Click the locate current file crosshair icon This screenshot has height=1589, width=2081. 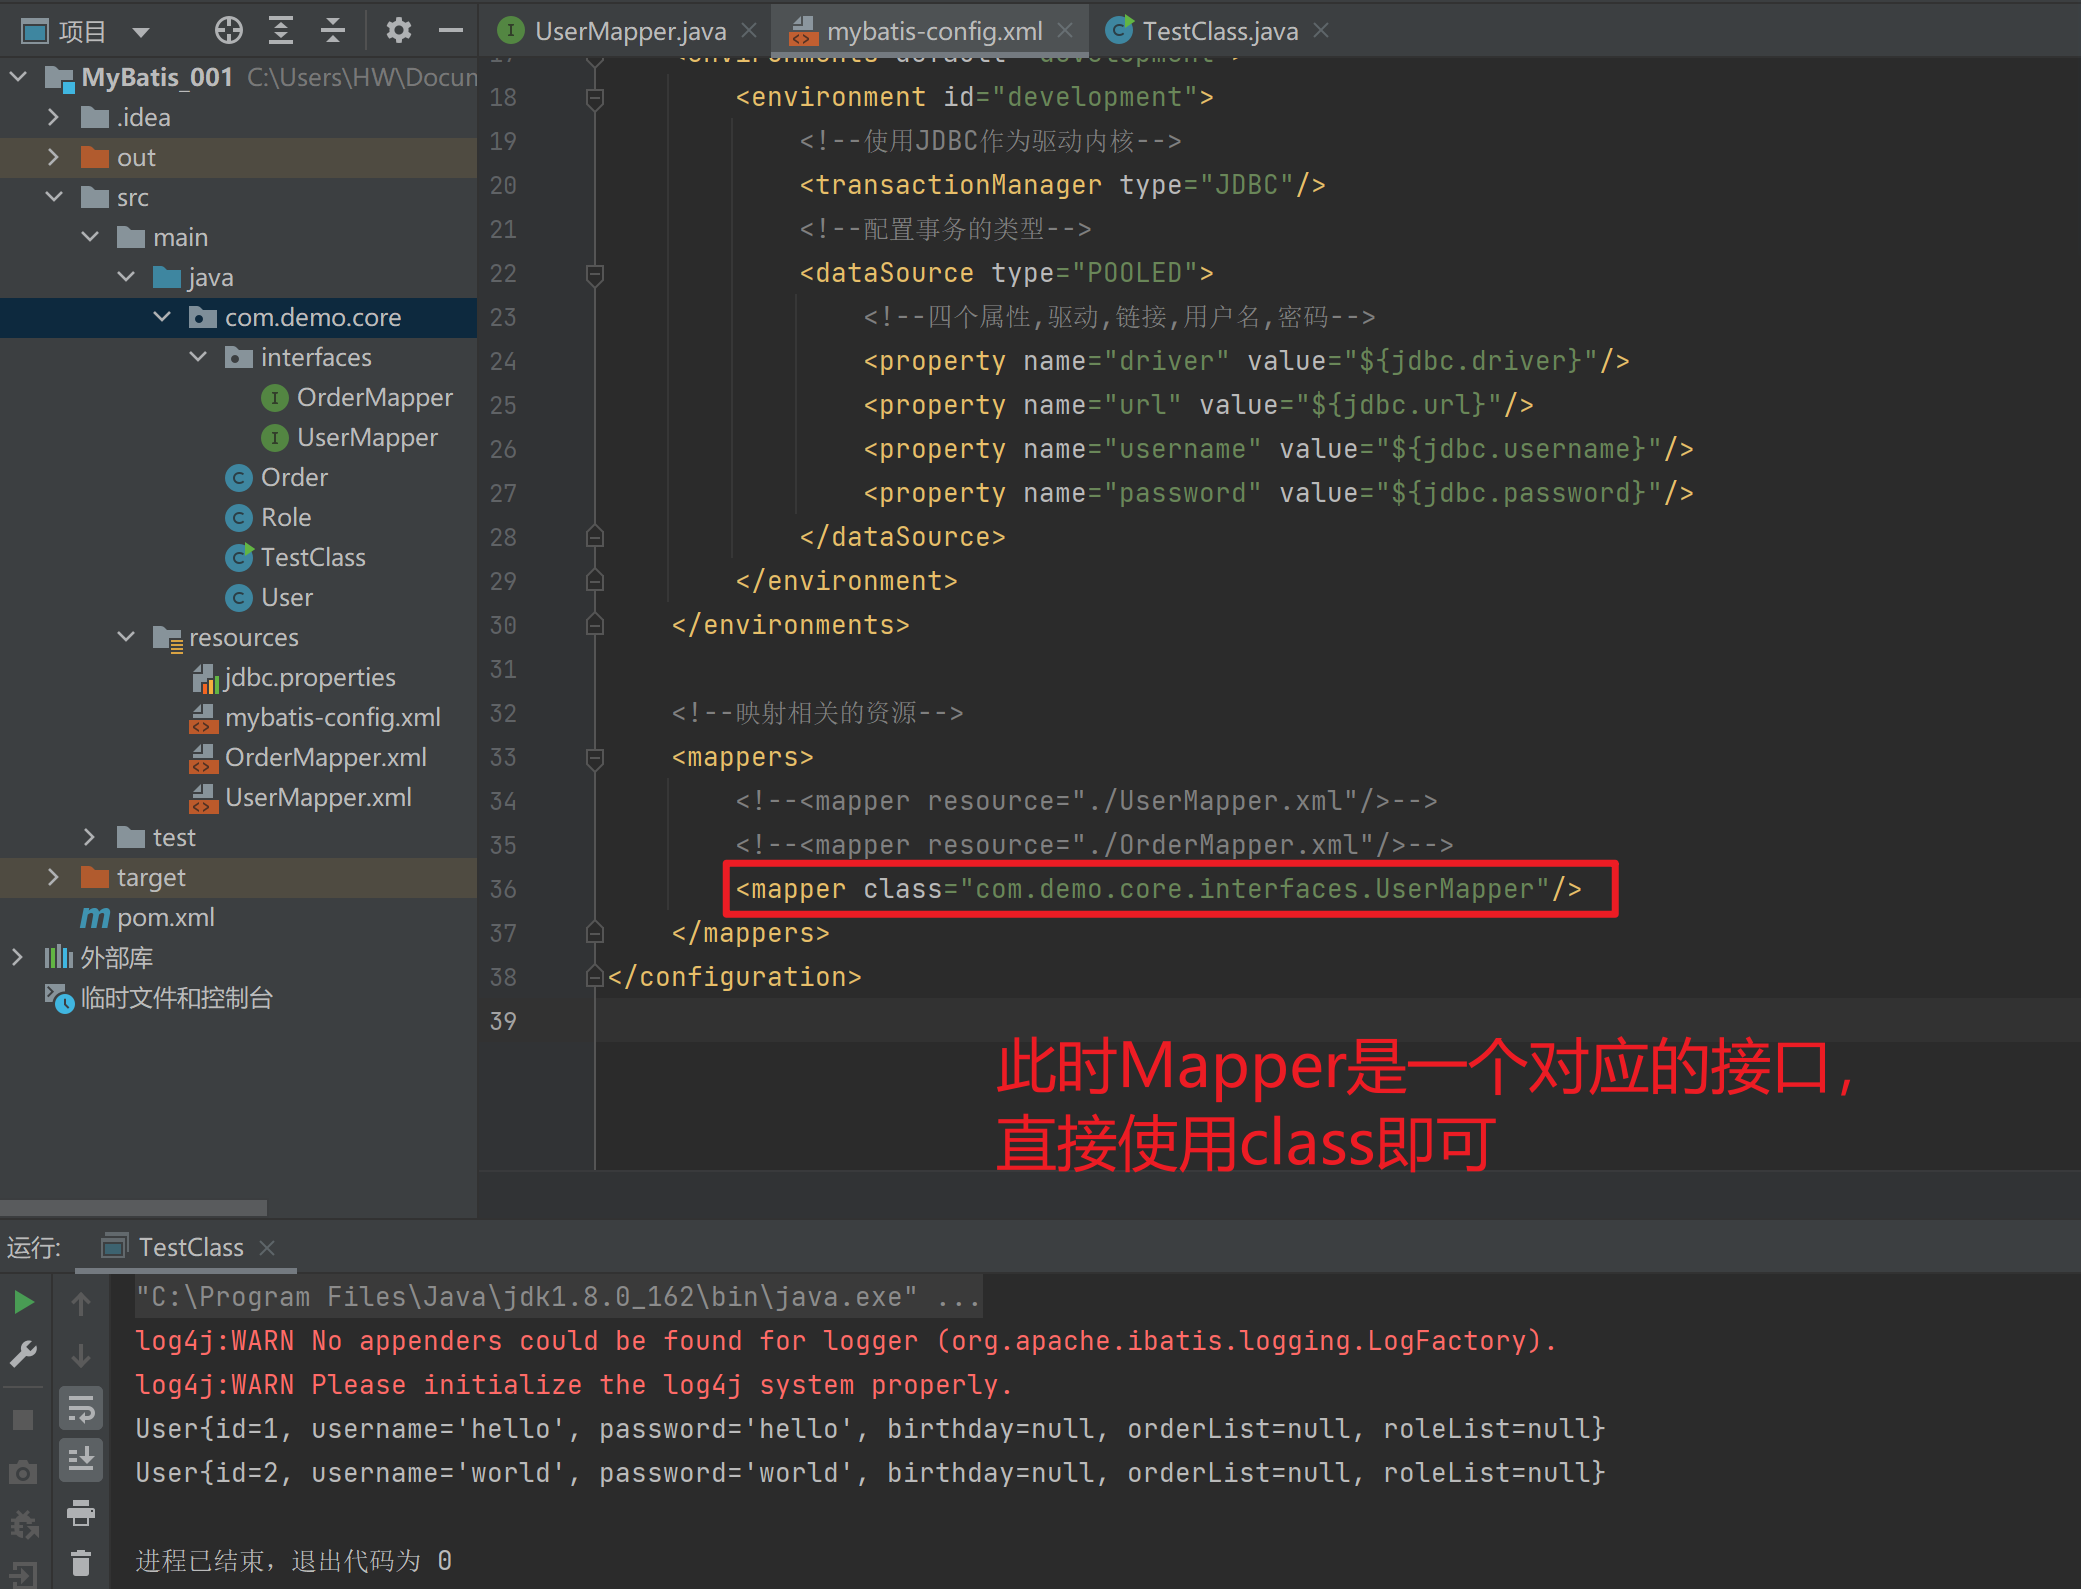pyautogui.click(x=229, y=31)
